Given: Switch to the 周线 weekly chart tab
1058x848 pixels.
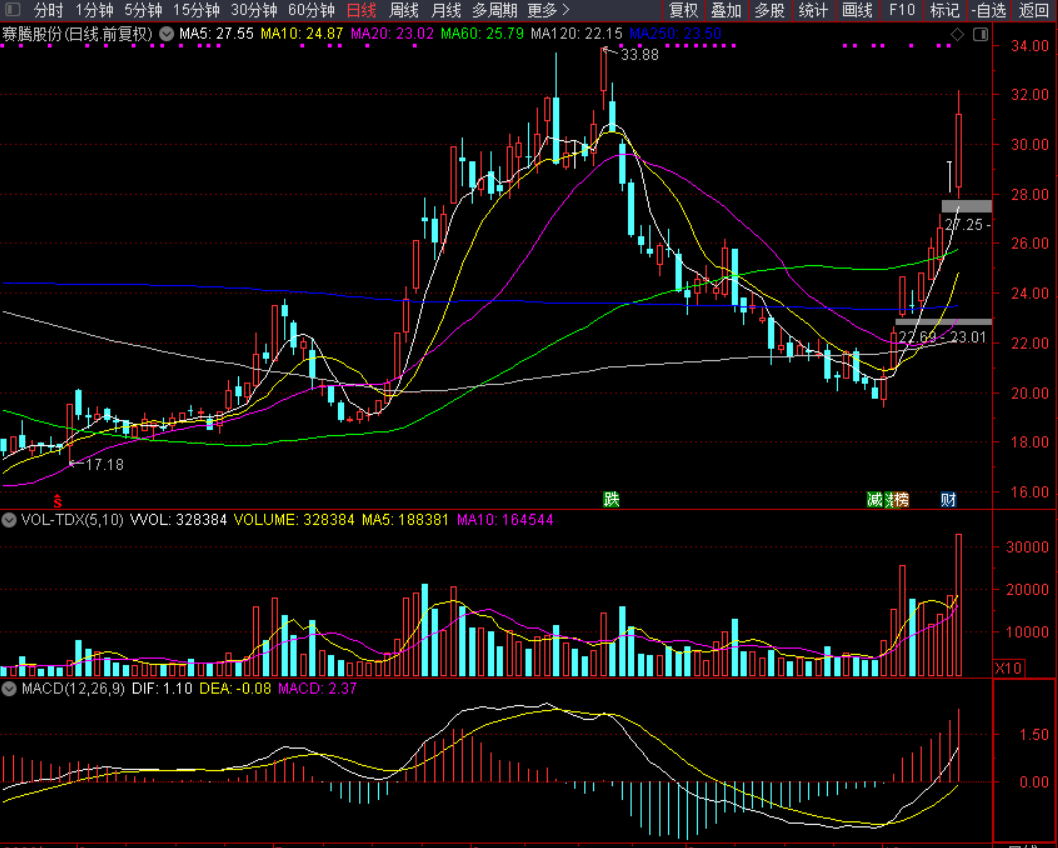Looking at the screenshot, I should [x=404, y=11].
